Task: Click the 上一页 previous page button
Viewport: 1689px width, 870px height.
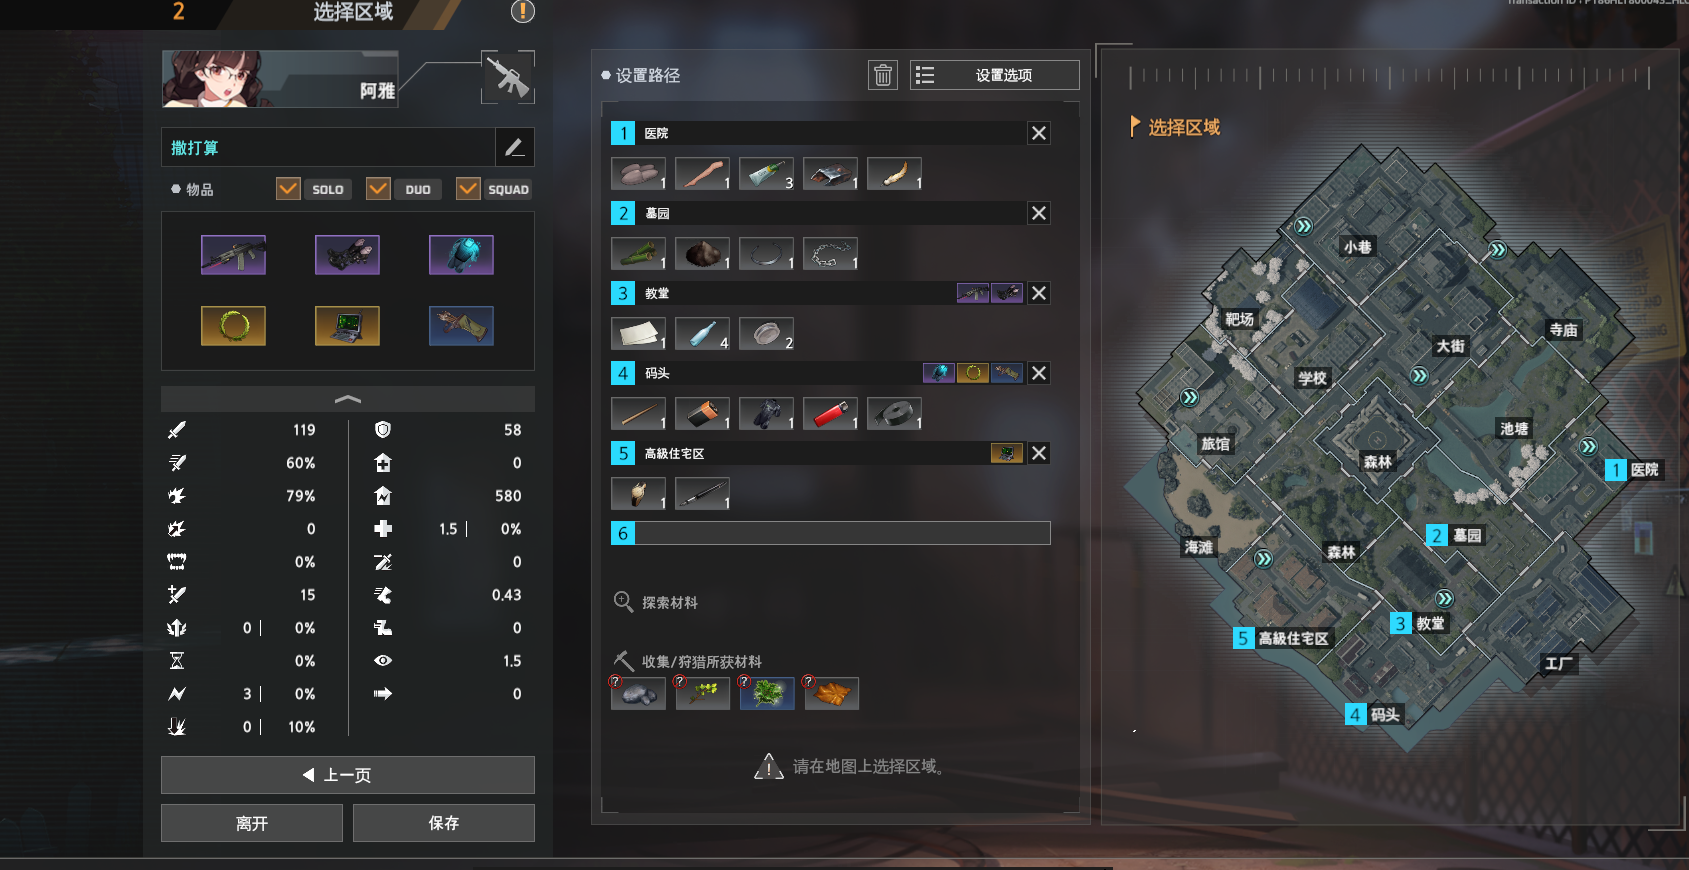Action: coord(348,775)
